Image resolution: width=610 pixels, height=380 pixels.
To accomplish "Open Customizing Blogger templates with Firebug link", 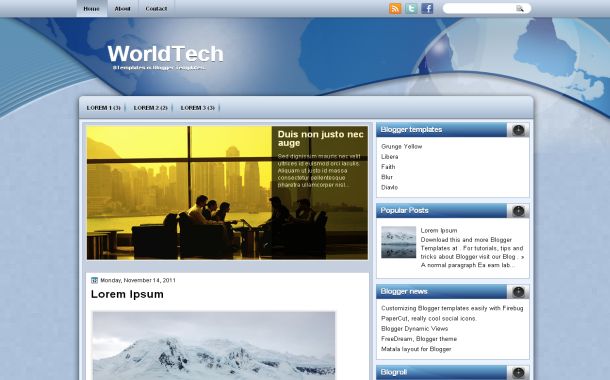I will [x=452, y=308].
